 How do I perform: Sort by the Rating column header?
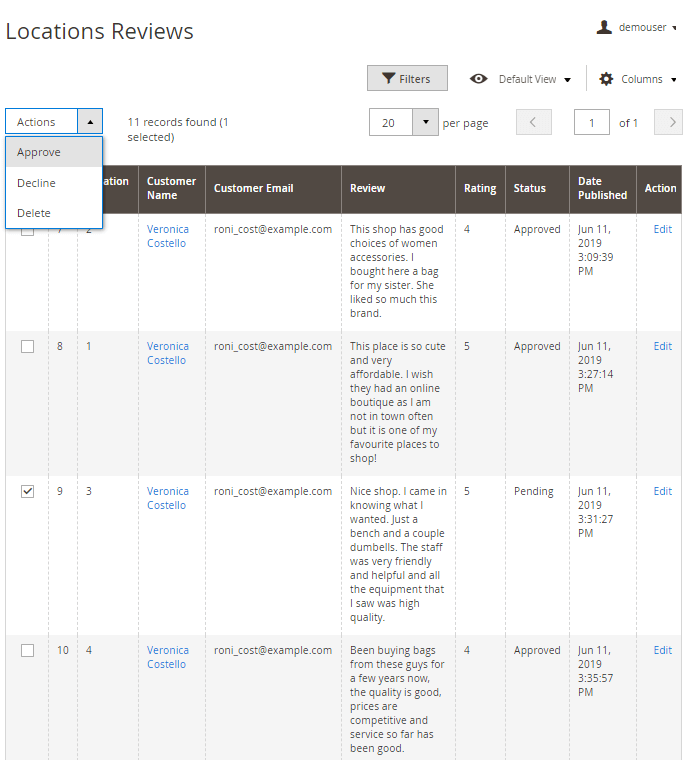click(480, 188)
